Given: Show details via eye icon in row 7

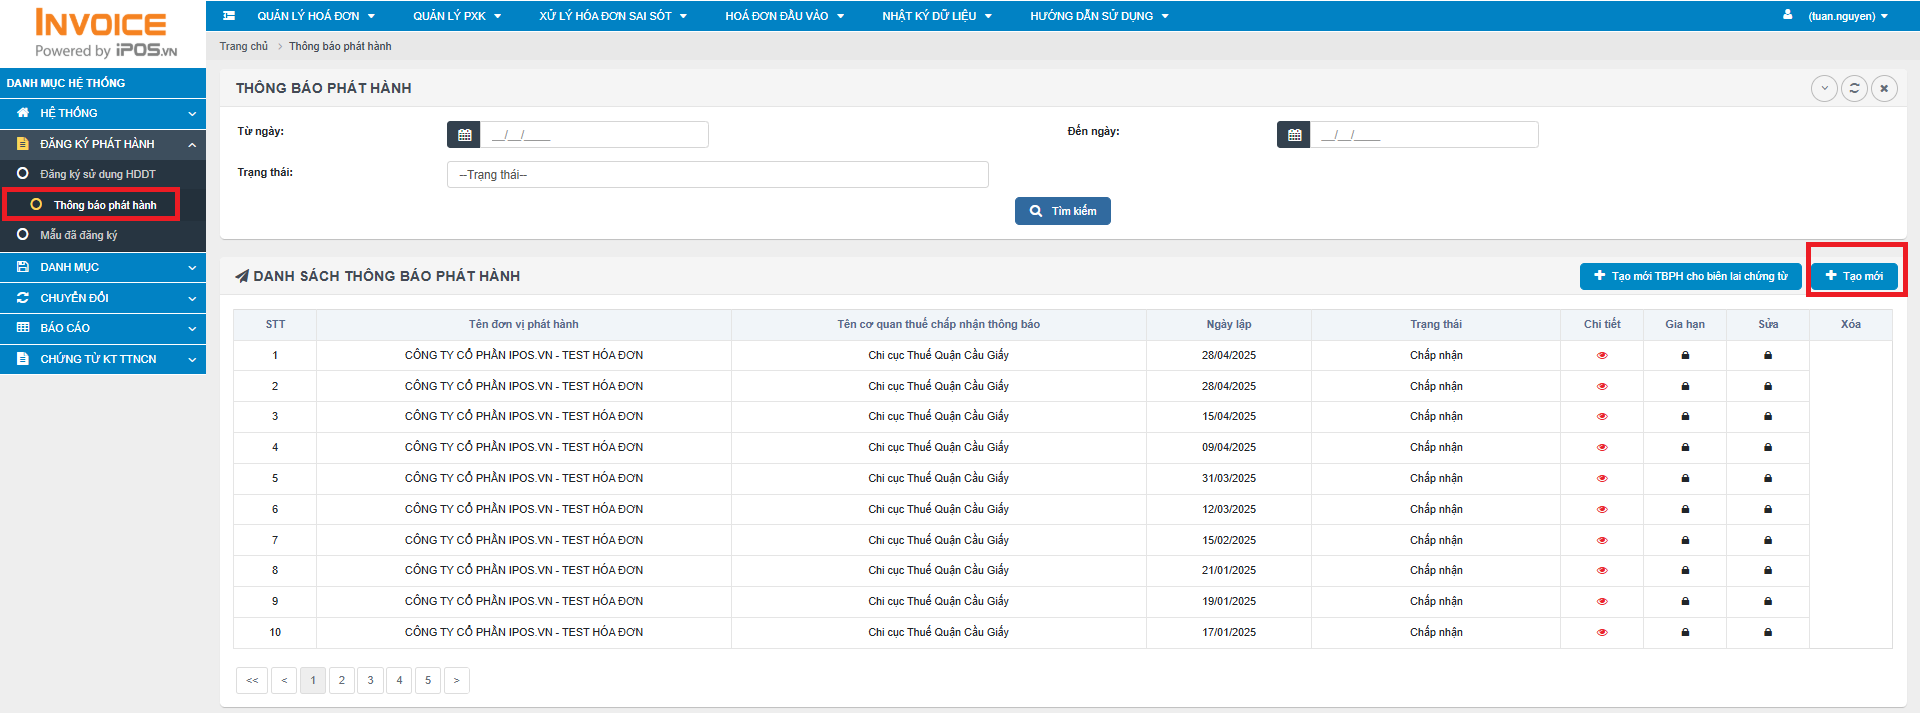Looking at the screenshot, I should pyautogui.click(x=1602, y=540).
